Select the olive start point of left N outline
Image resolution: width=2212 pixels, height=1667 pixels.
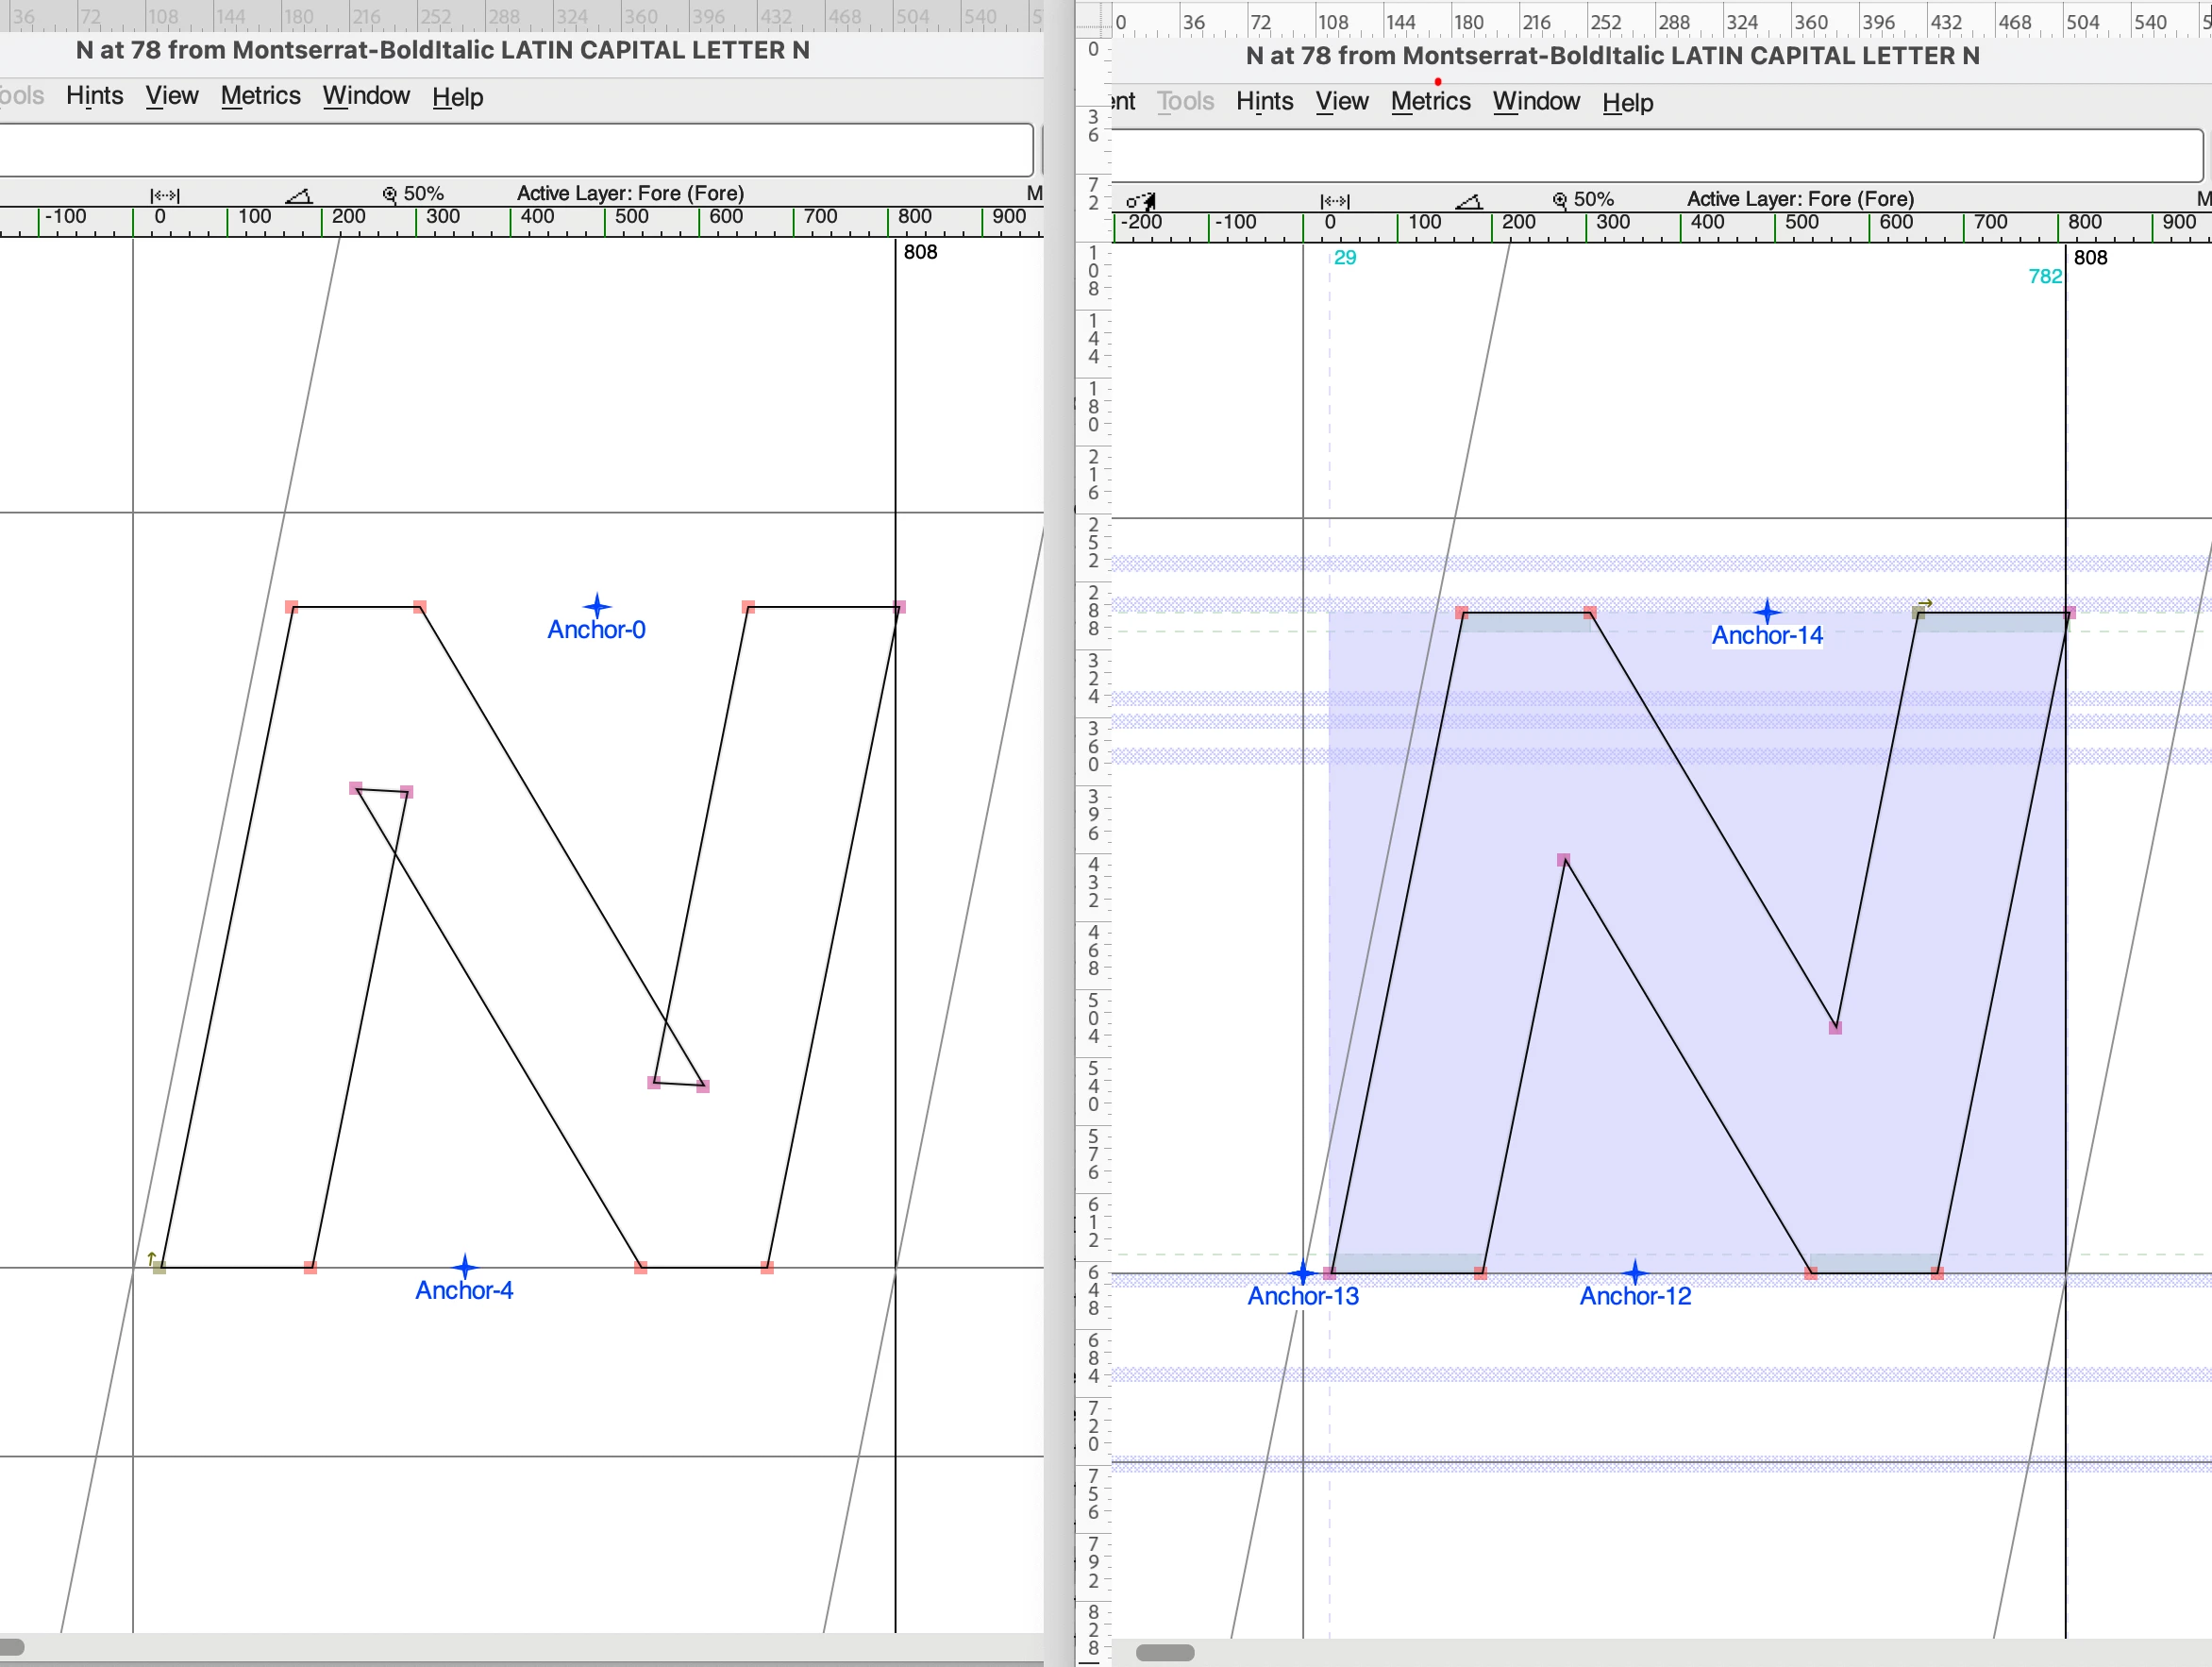159,1267
